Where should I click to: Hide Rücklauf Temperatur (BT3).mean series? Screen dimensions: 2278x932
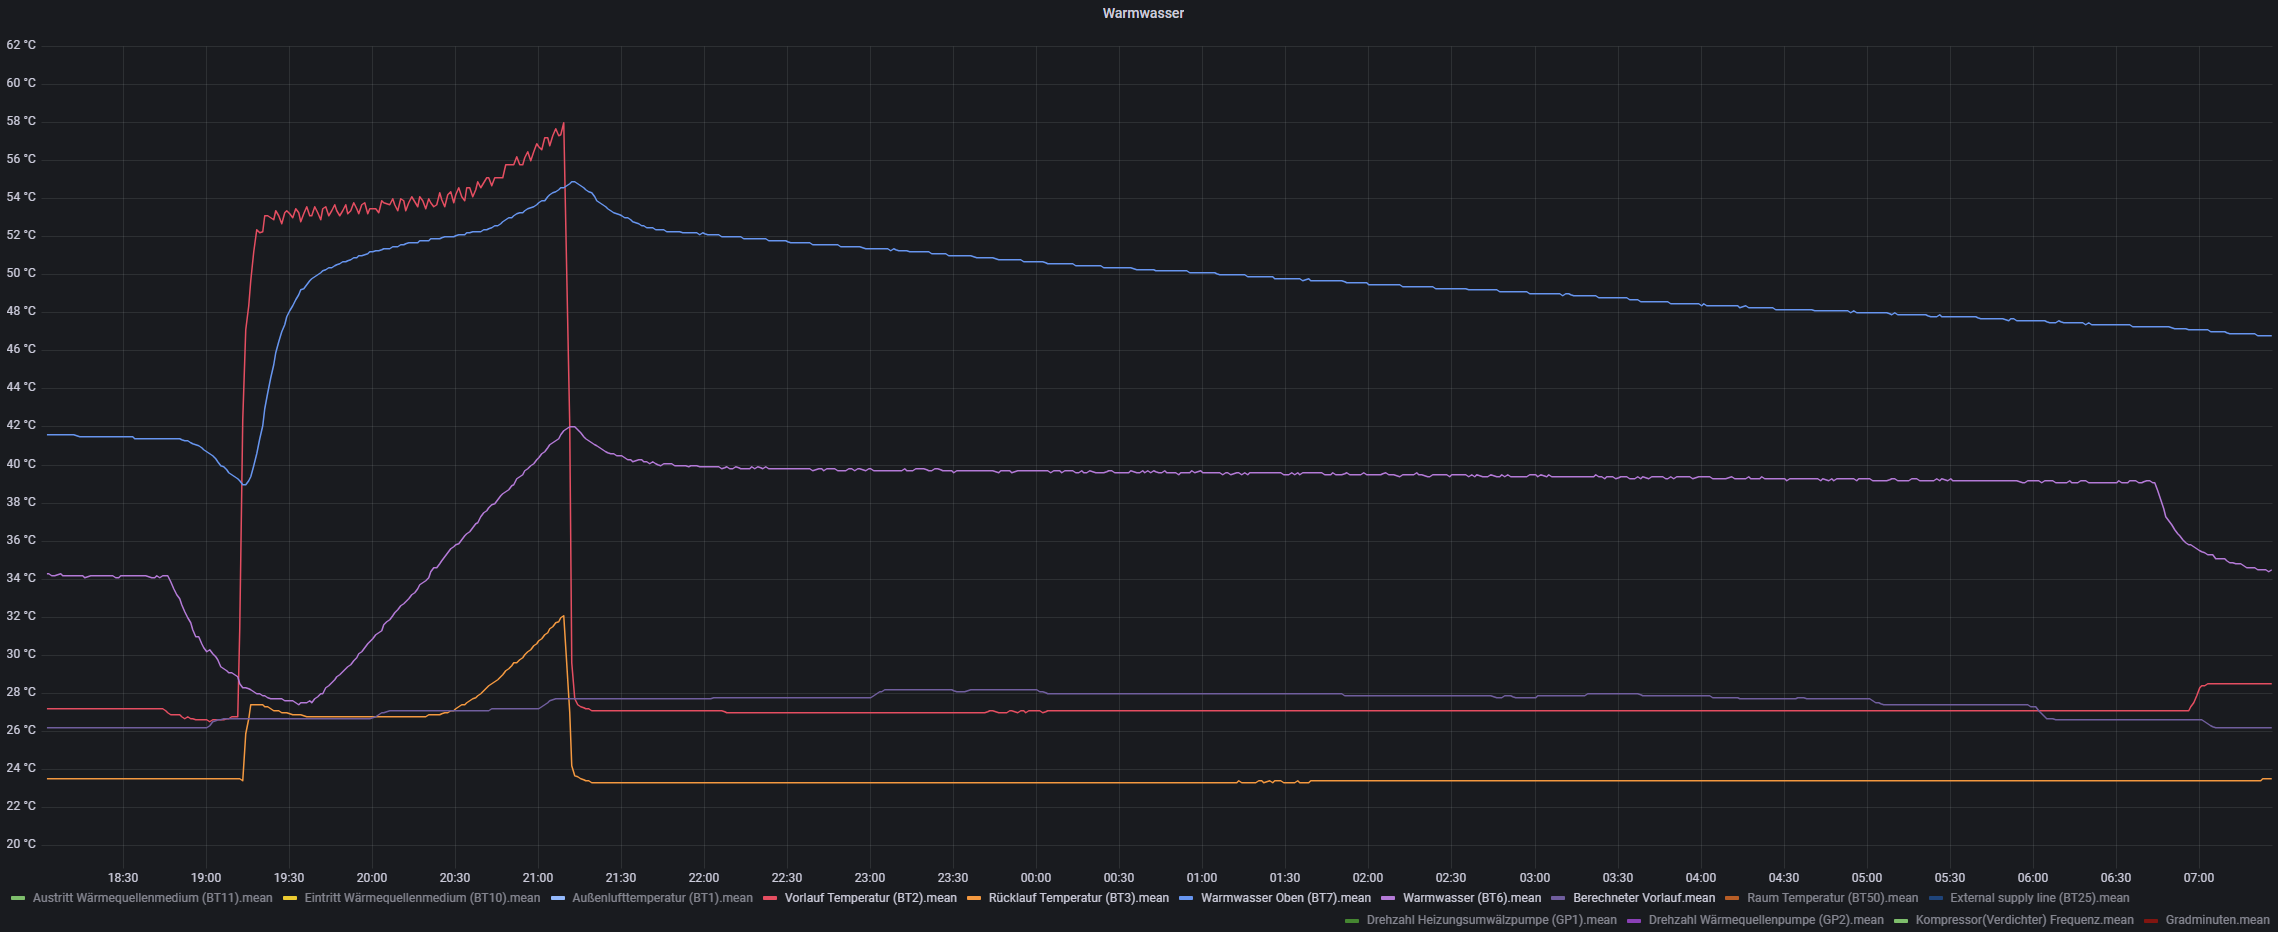(x=1078, y=898)
